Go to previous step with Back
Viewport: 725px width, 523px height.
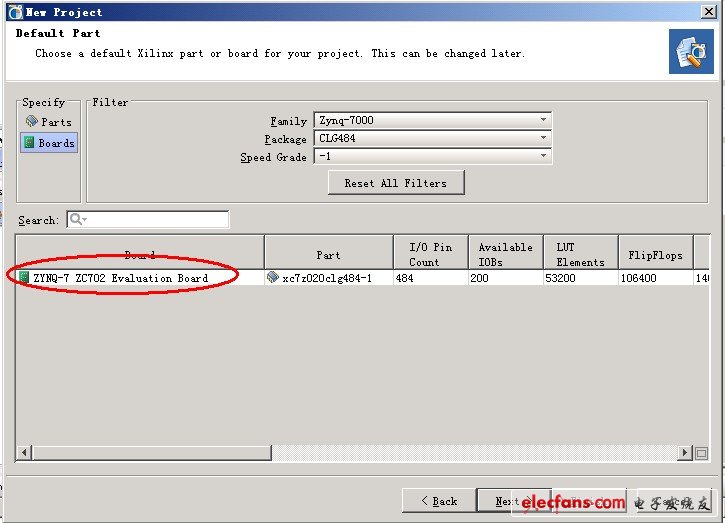(438, 501)
